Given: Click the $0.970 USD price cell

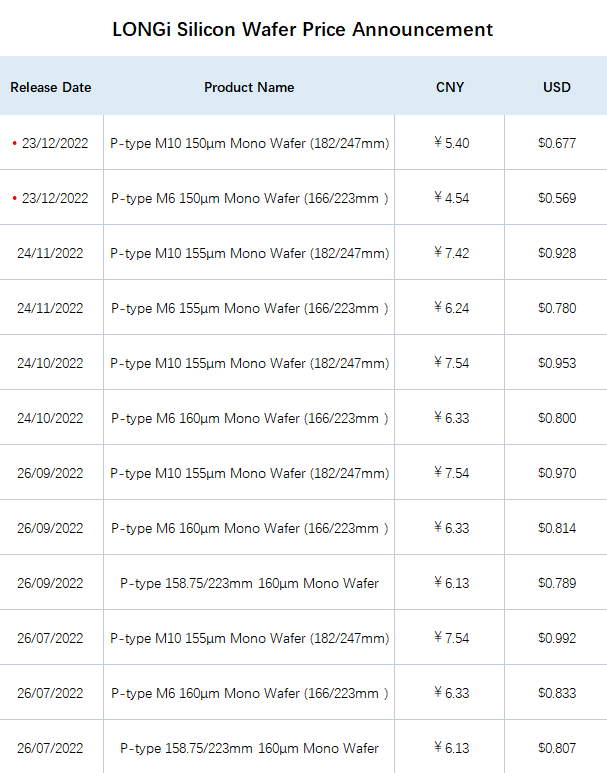Looking at the screenshot, I should (557, 473).
